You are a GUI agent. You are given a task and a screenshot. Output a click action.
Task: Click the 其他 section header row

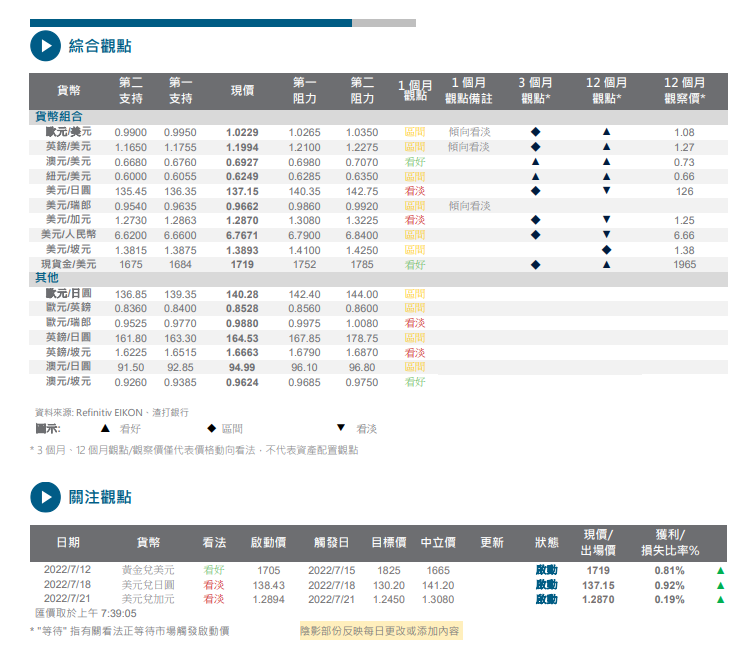point(47,278)
